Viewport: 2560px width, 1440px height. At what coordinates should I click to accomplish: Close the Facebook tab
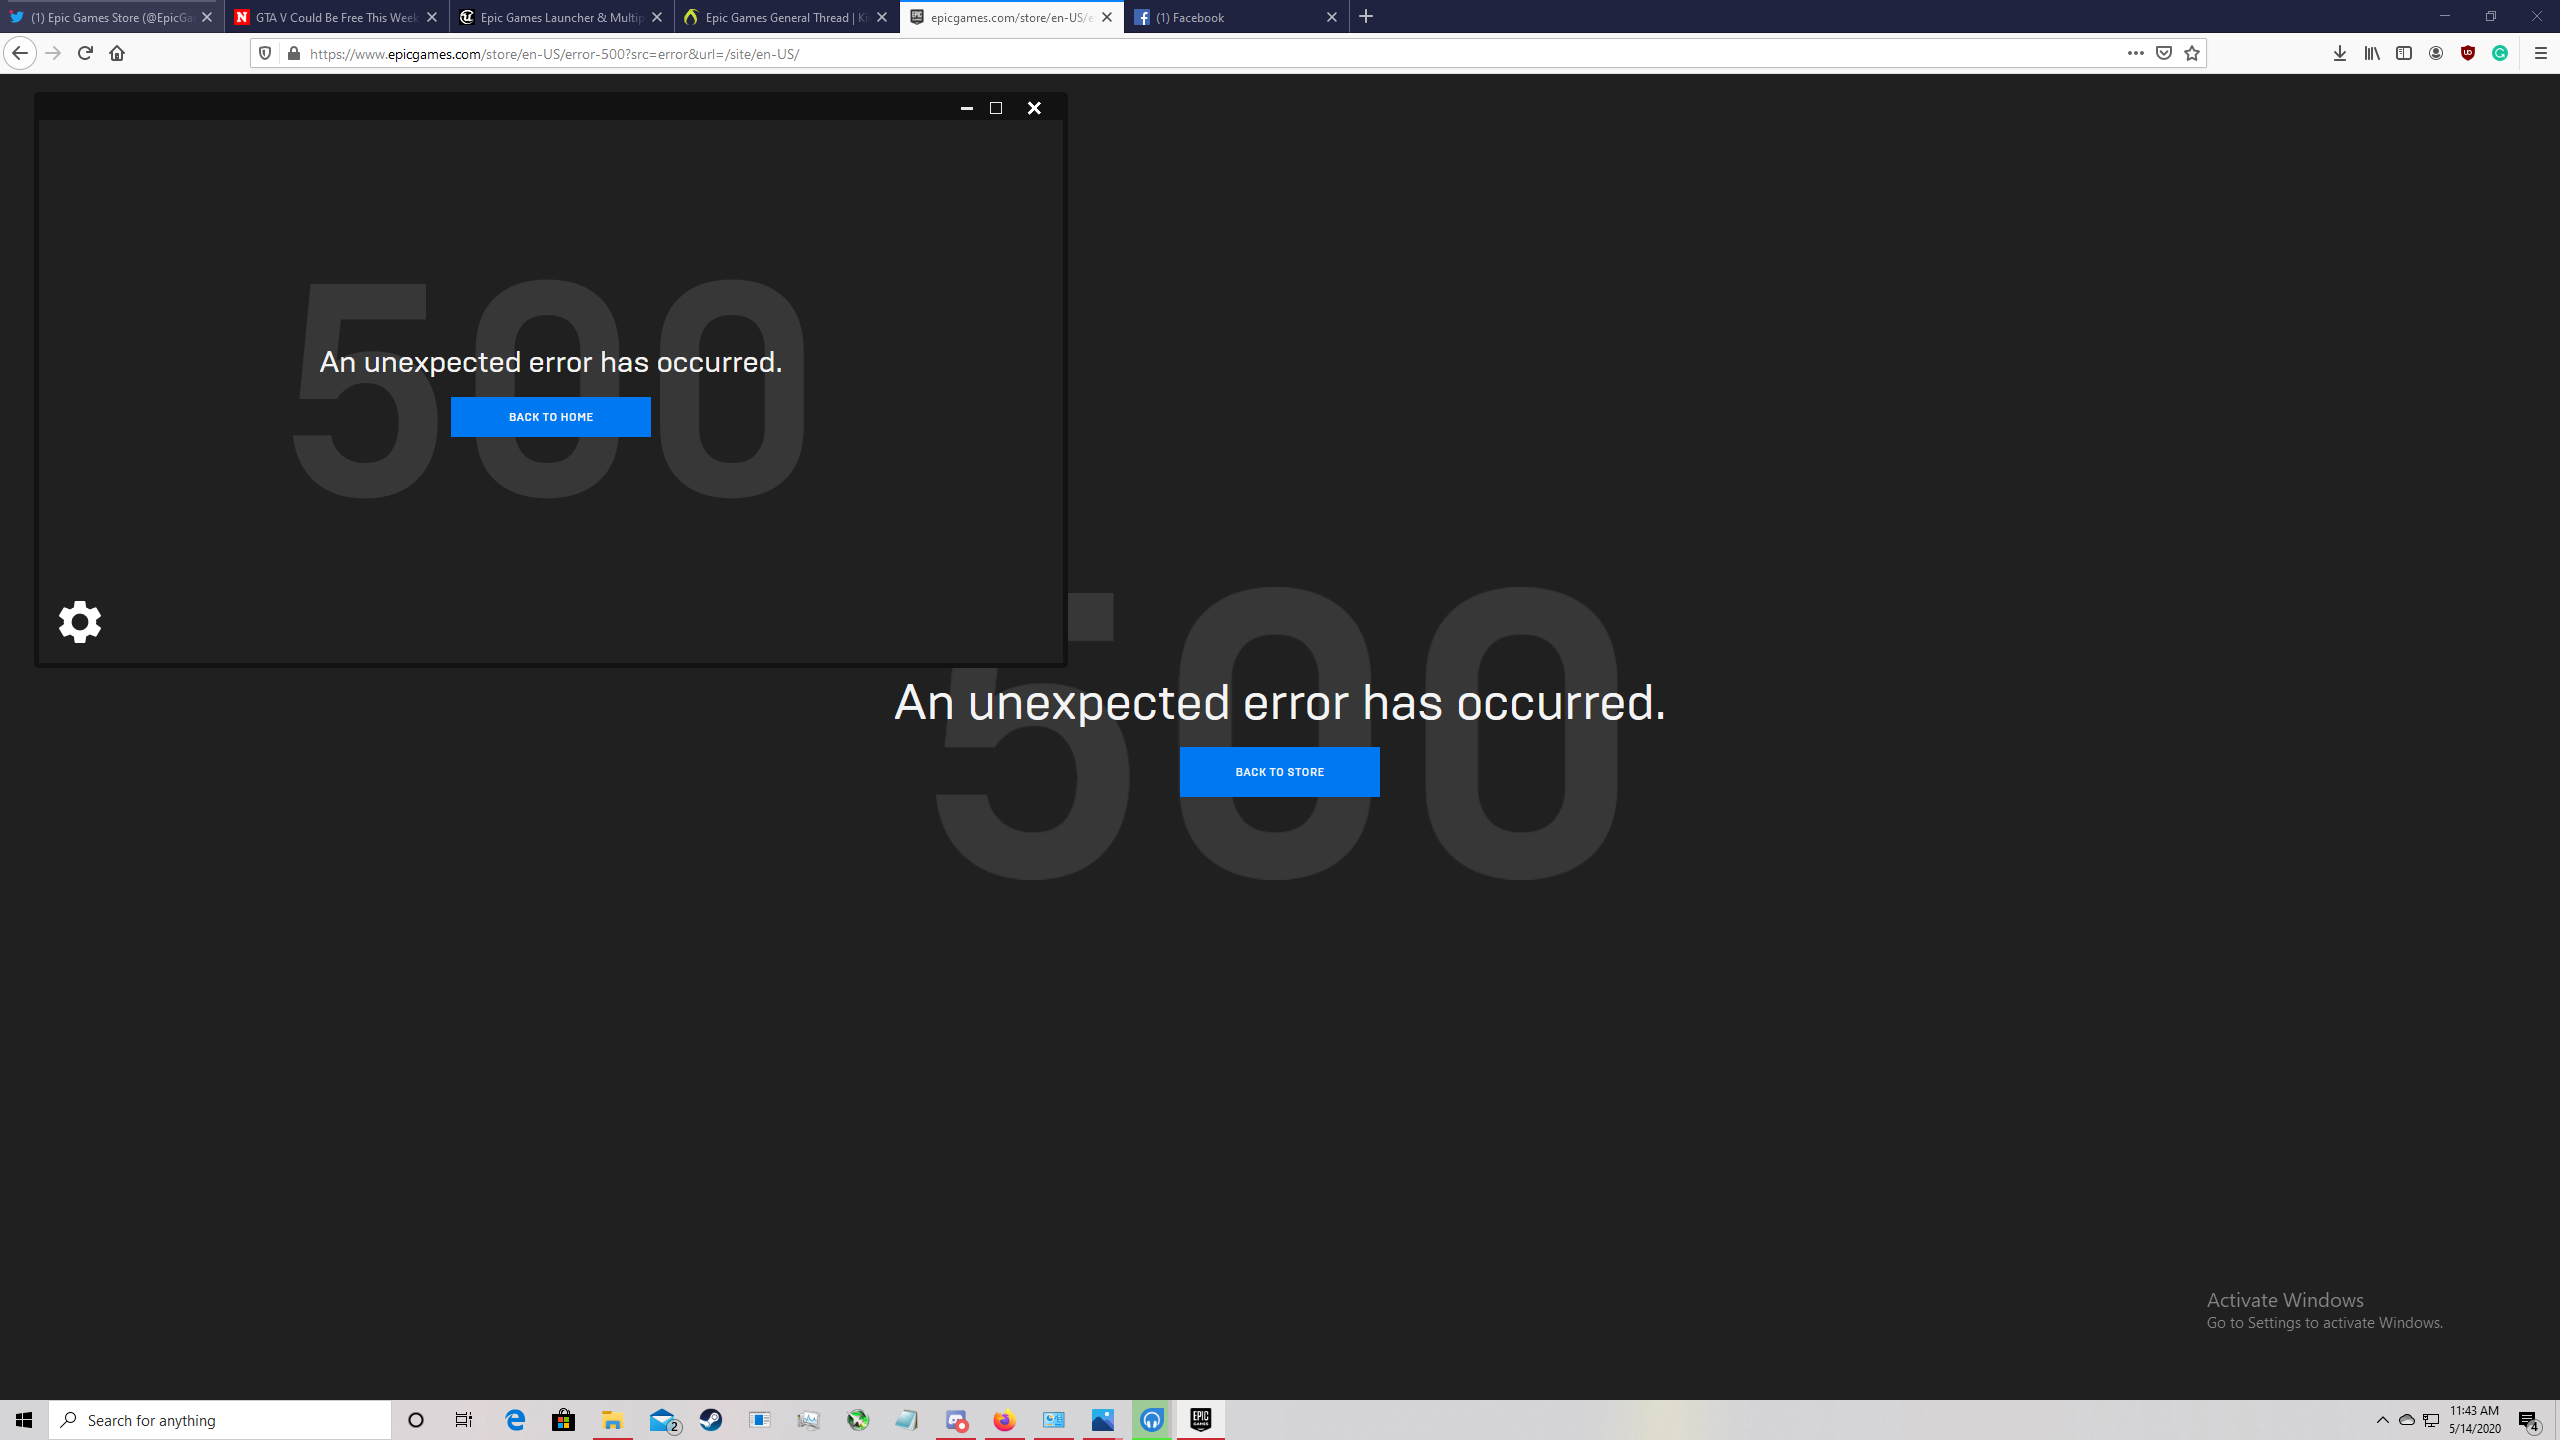1332,17
